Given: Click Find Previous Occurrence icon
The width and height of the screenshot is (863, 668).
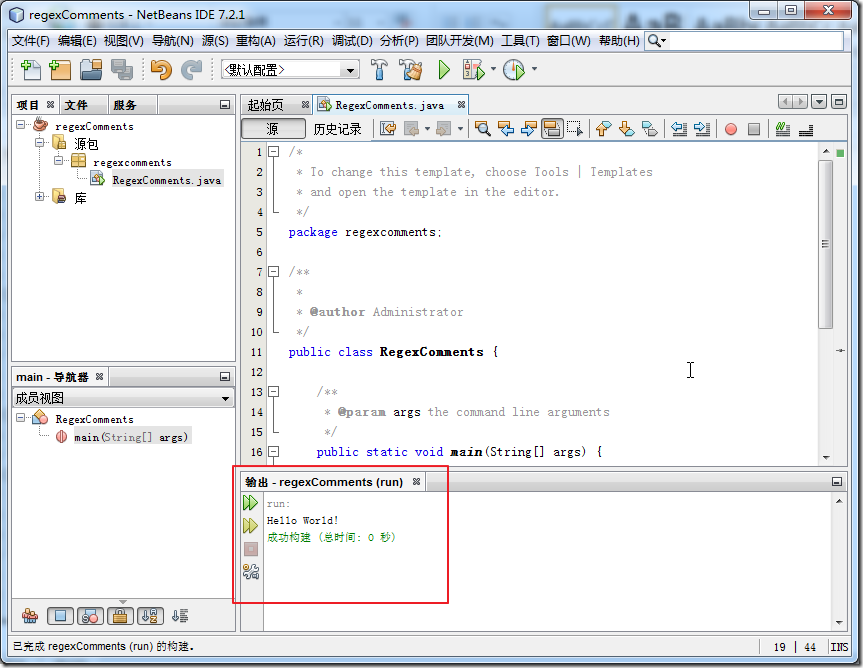Looking at the screenshot, I should click(506, 129).
